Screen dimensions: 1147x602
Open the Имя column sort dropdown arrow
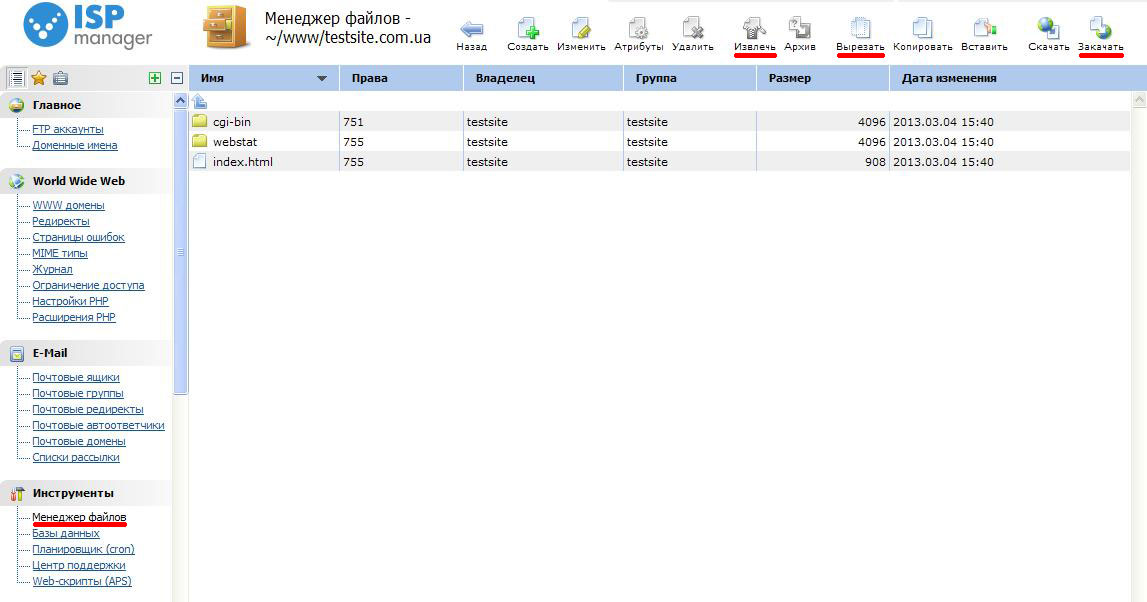tap(322, 78)
